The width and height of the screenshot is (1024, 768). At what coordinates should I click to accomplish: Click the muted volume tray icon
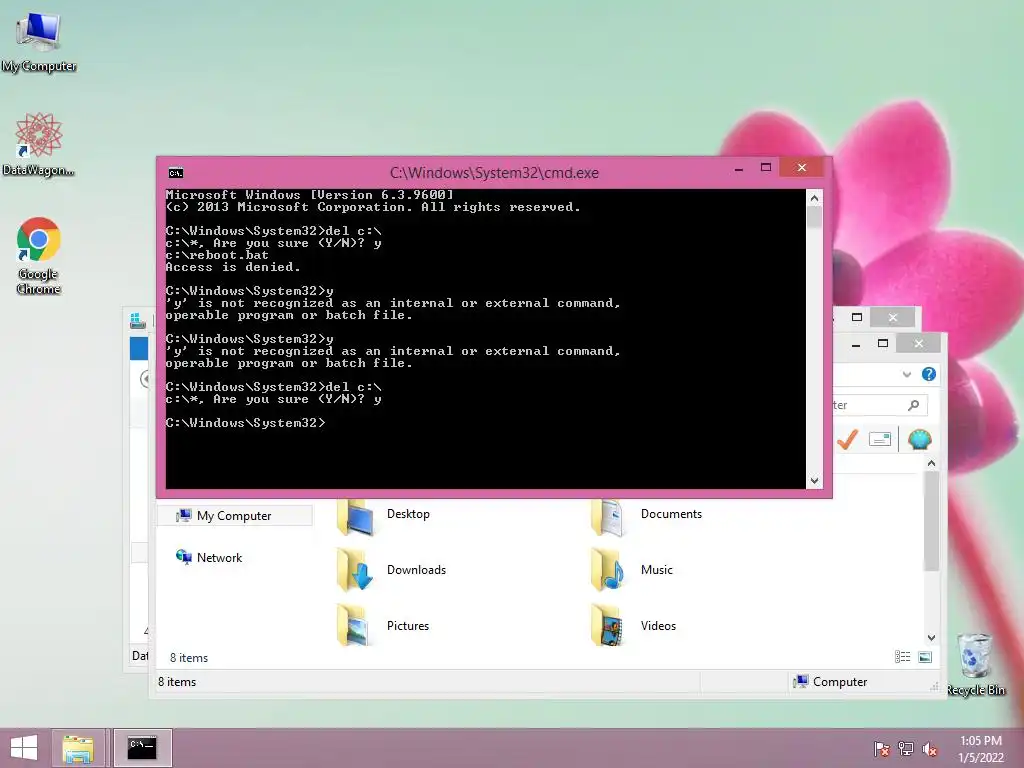click(x=930, y=749)
